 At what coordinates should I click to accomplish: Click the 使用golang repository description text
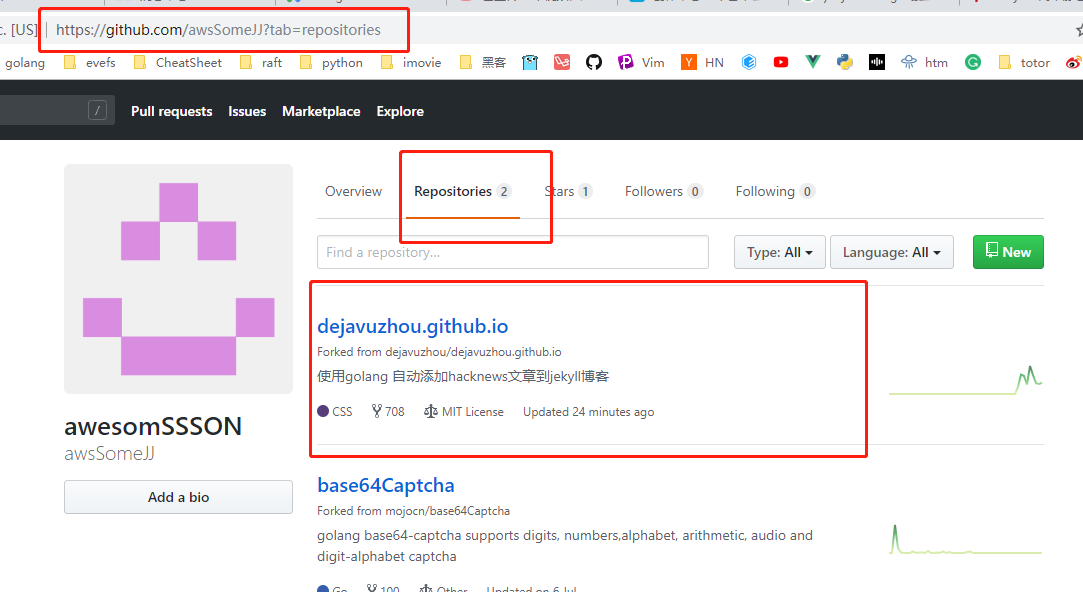[463, 376]
